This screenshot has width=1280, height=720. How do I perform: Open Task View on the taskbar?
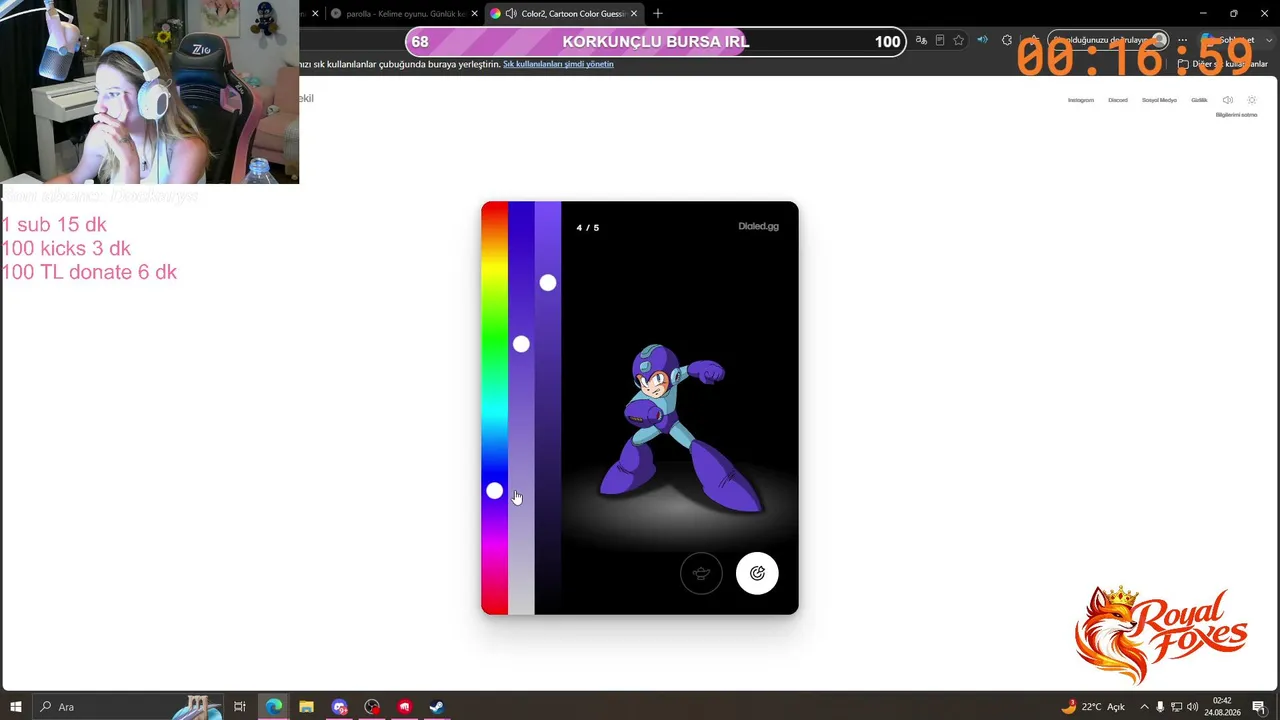[240, 707]
